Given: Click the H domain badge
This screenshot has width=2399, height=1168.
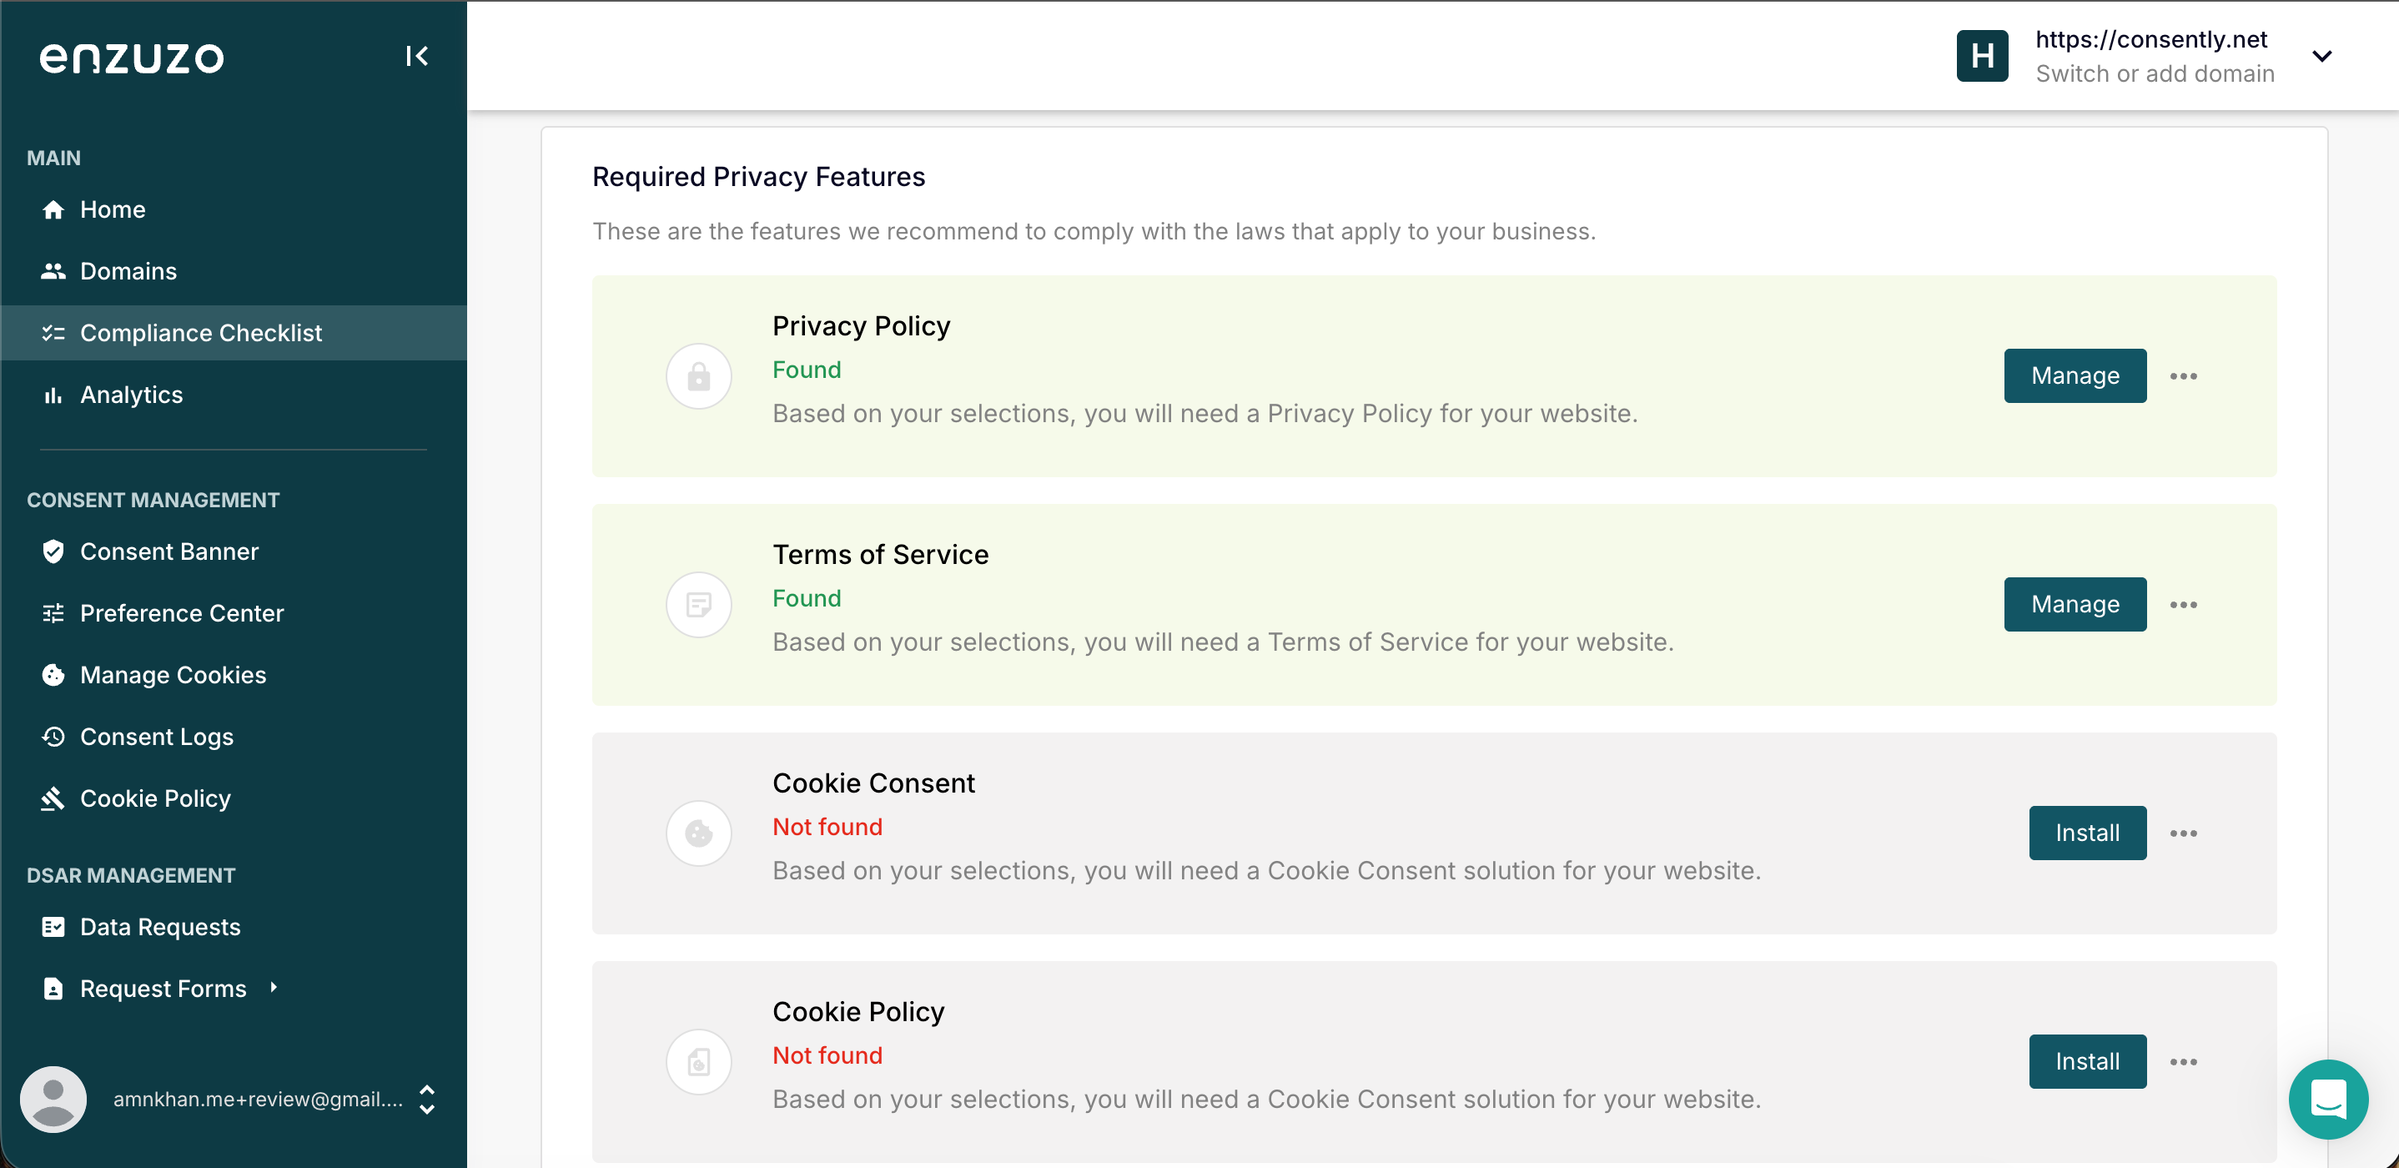Looking at the screenshot, I should (1982, 56).
